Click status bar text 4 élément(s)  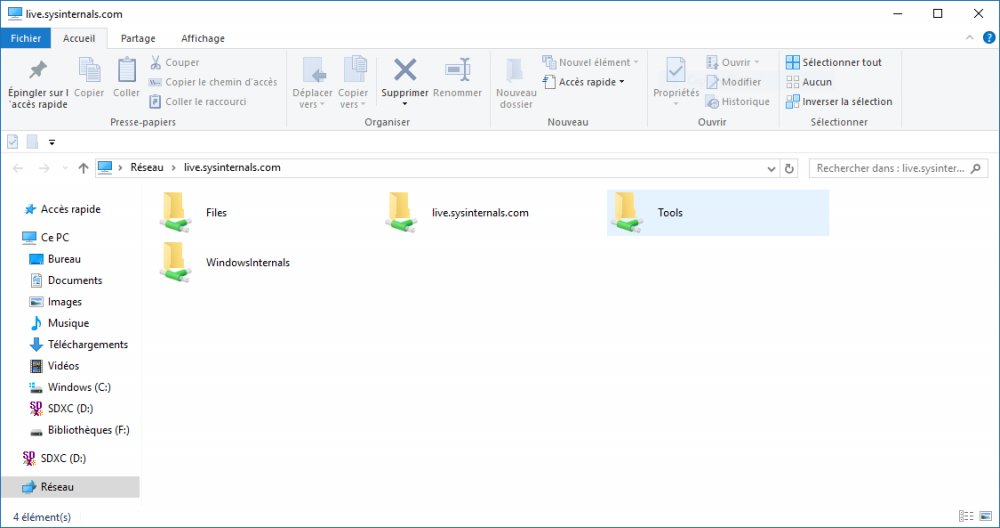click(x=42, y=517)
